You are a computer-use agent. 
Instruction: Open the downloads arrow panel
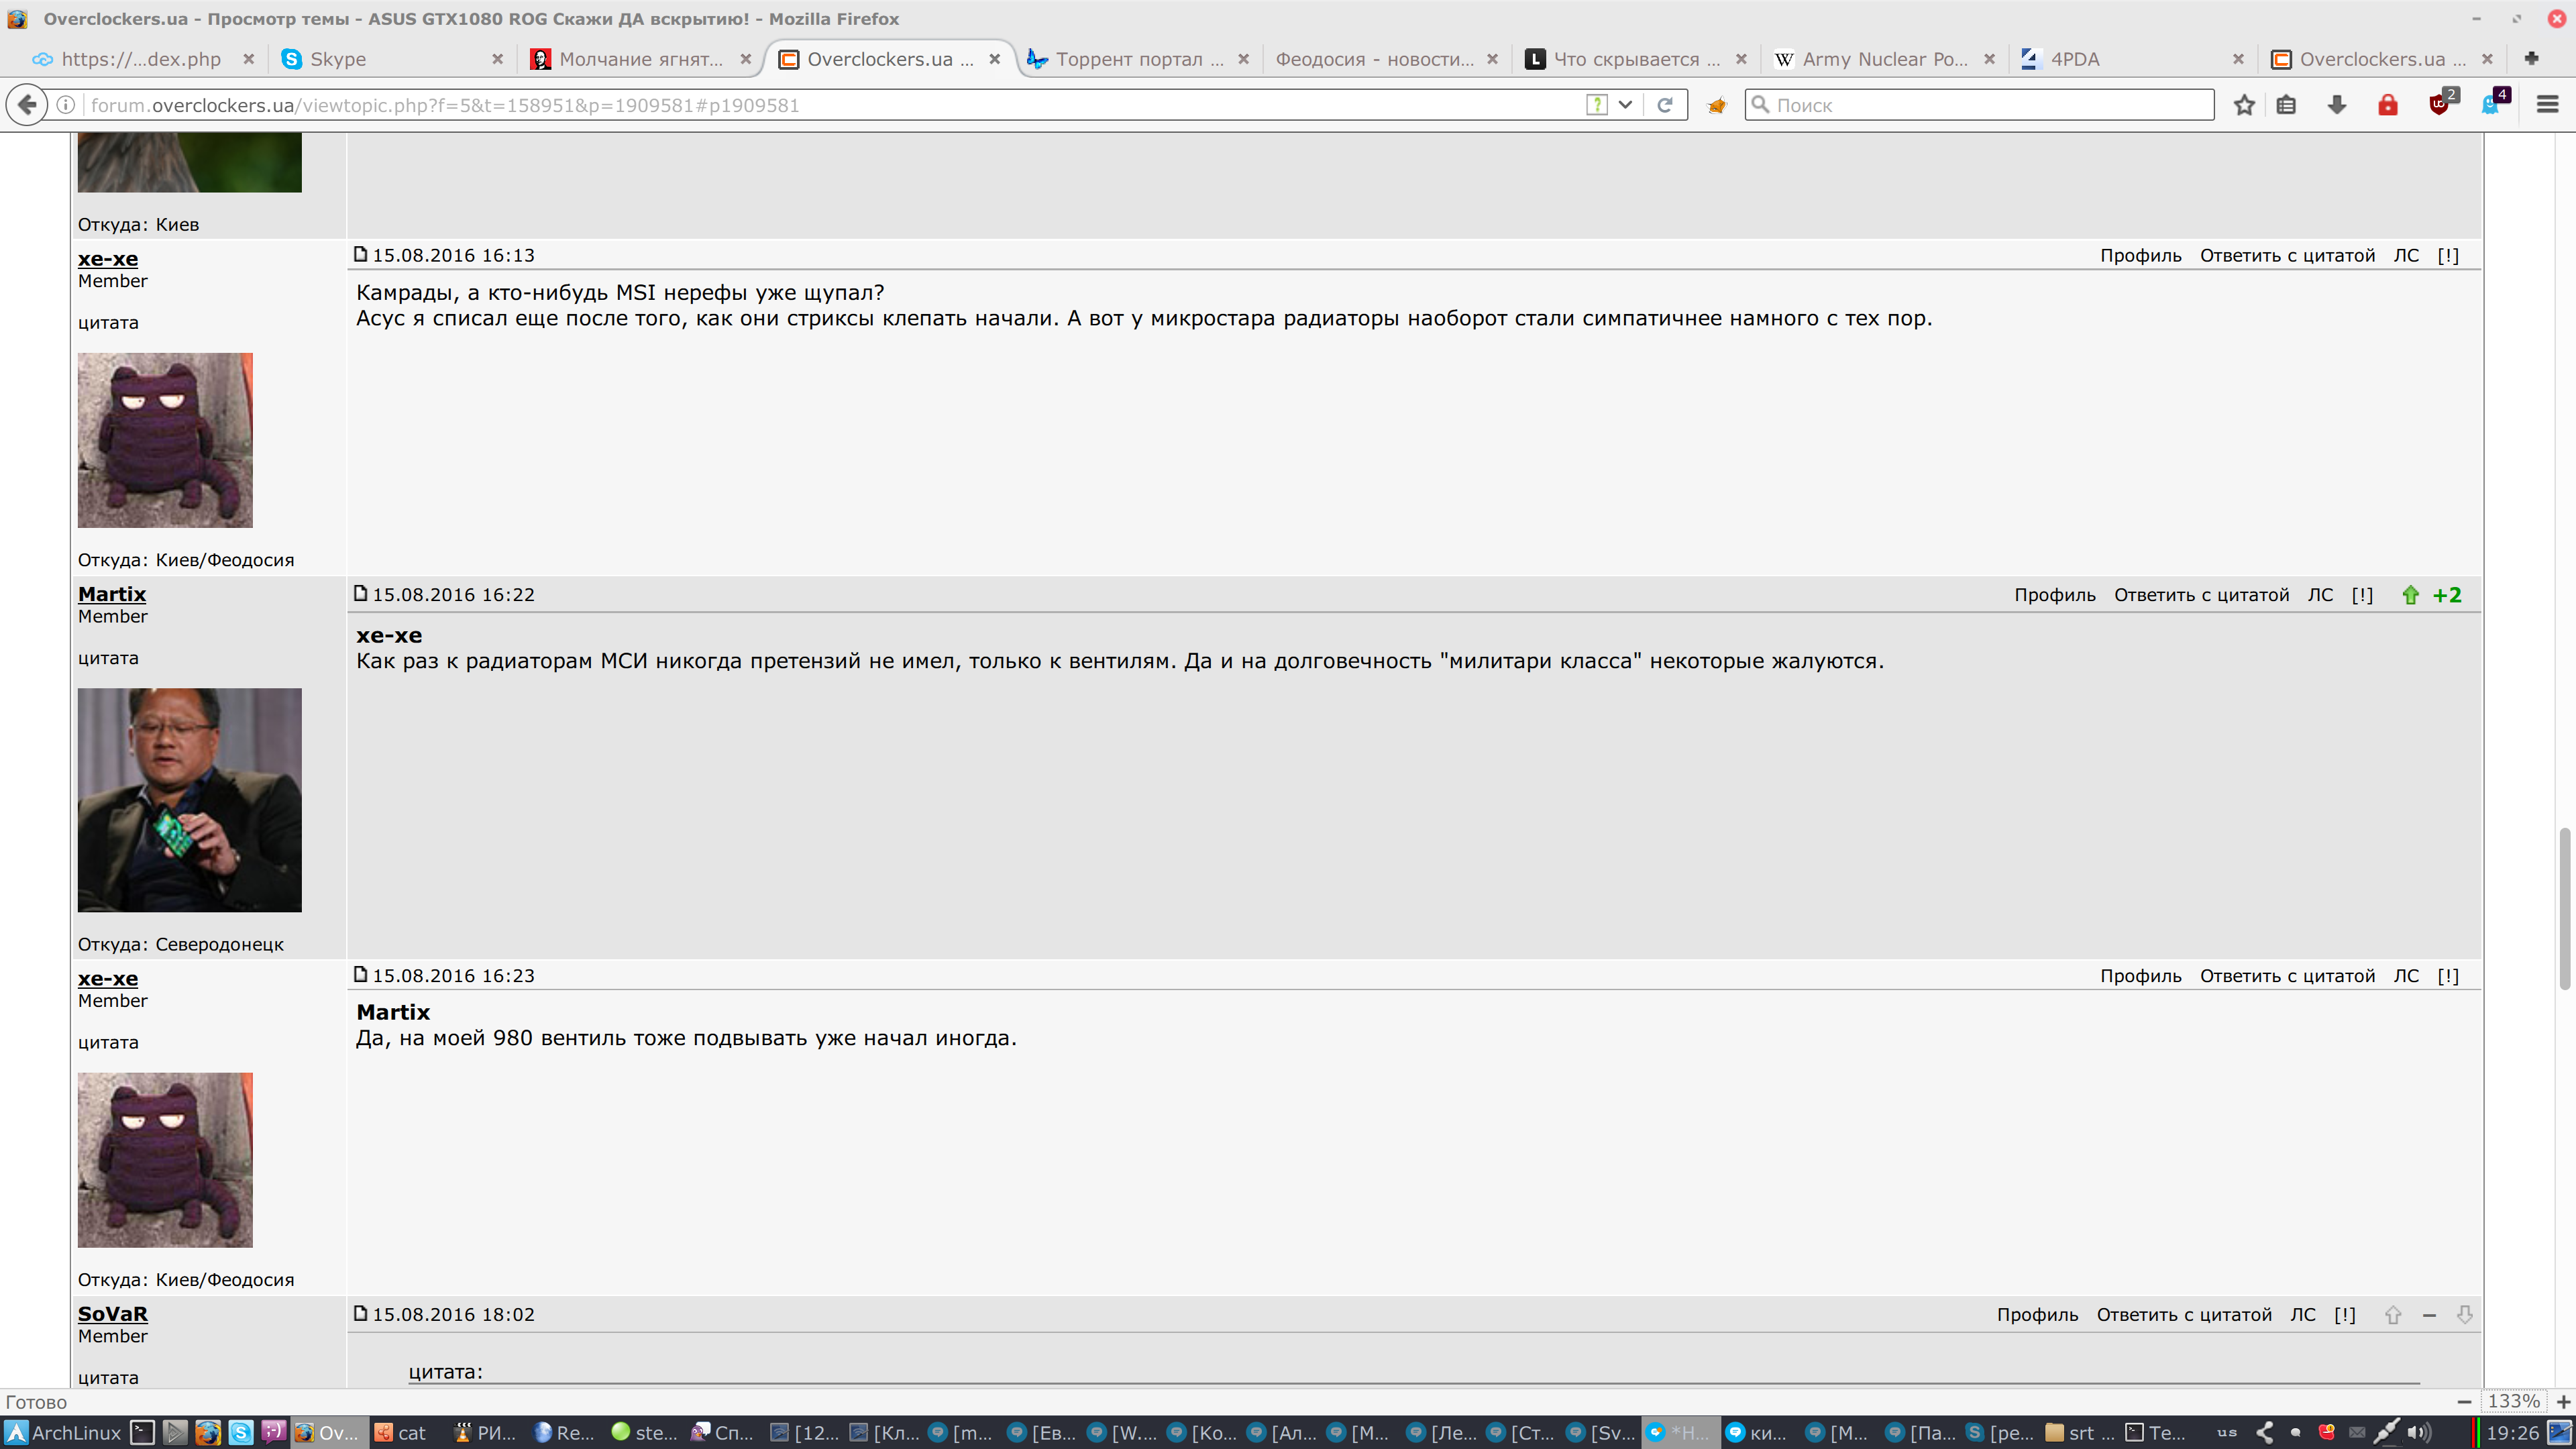pyautogui.click(x=2337, y=105)
